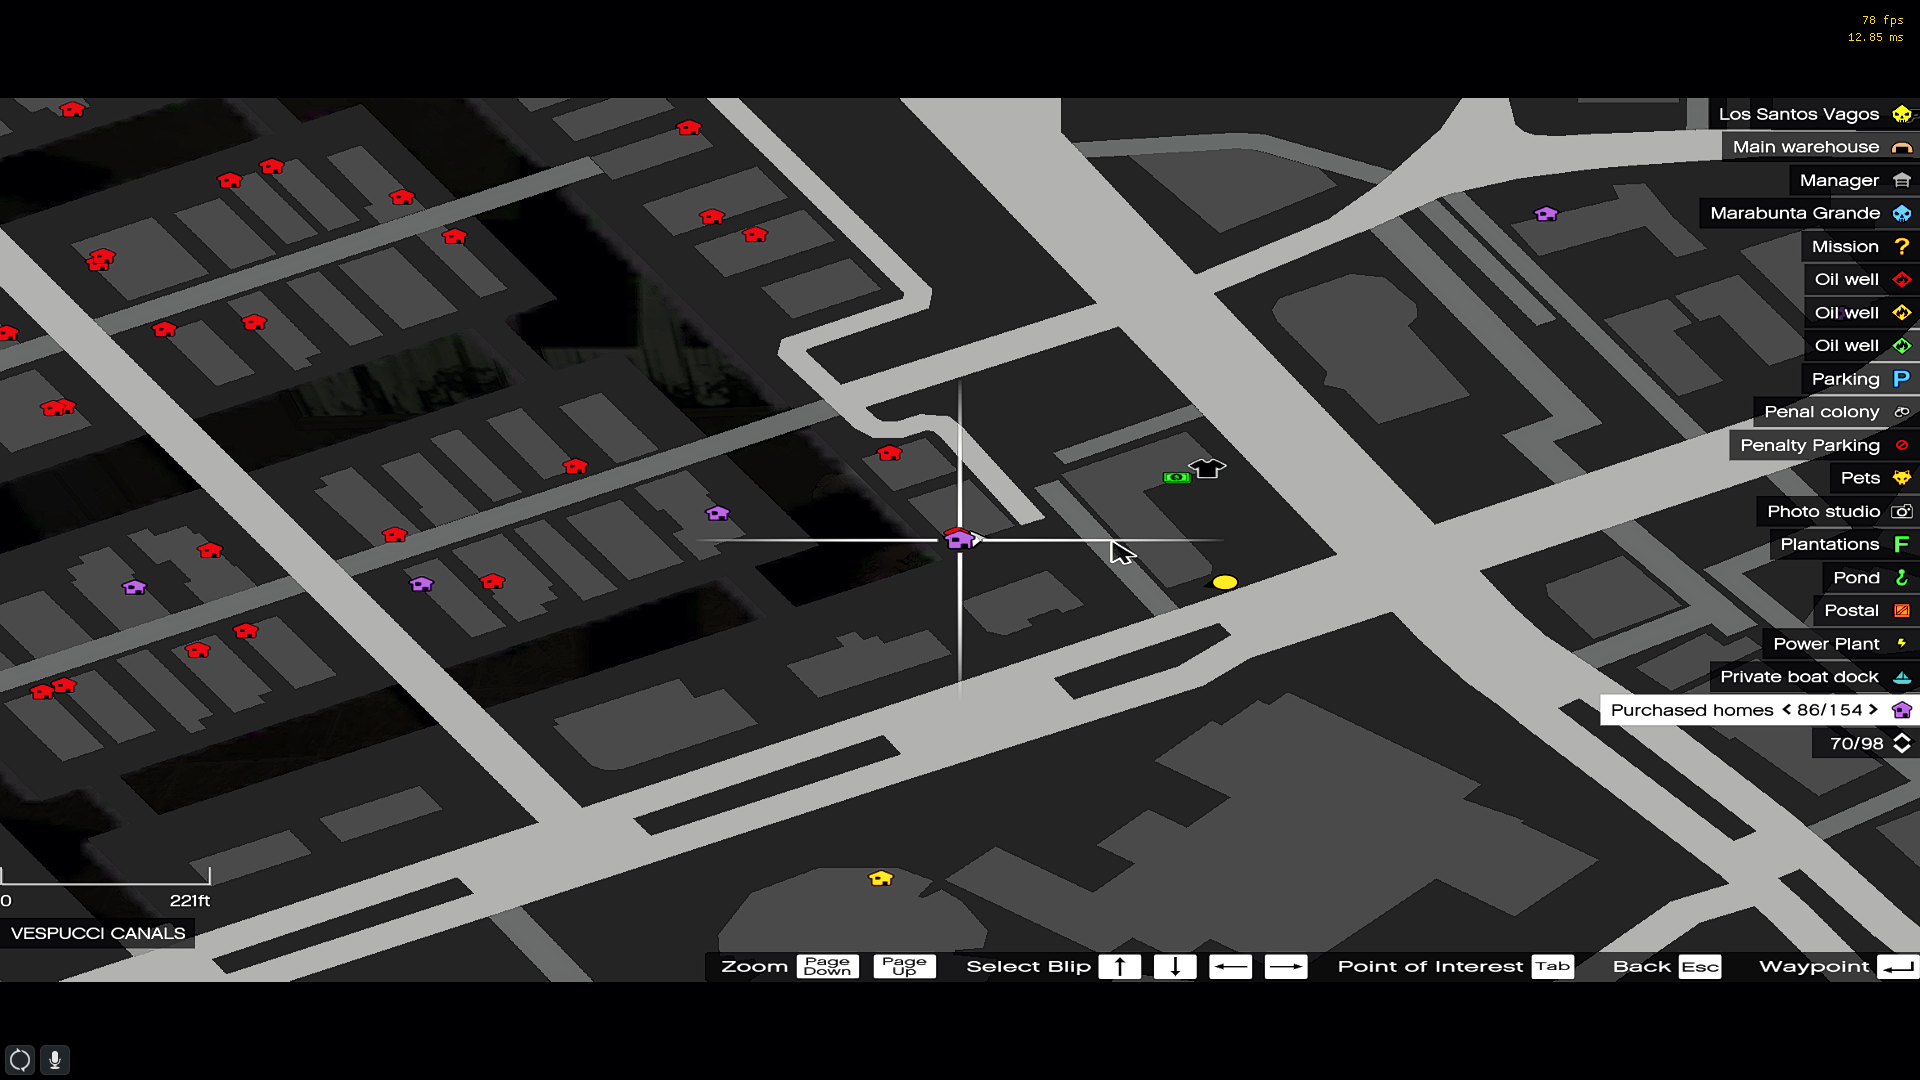Click the black t-shirt clothing store blip
This screenshot has width=1920, height=1080.
click(1207, 468)
